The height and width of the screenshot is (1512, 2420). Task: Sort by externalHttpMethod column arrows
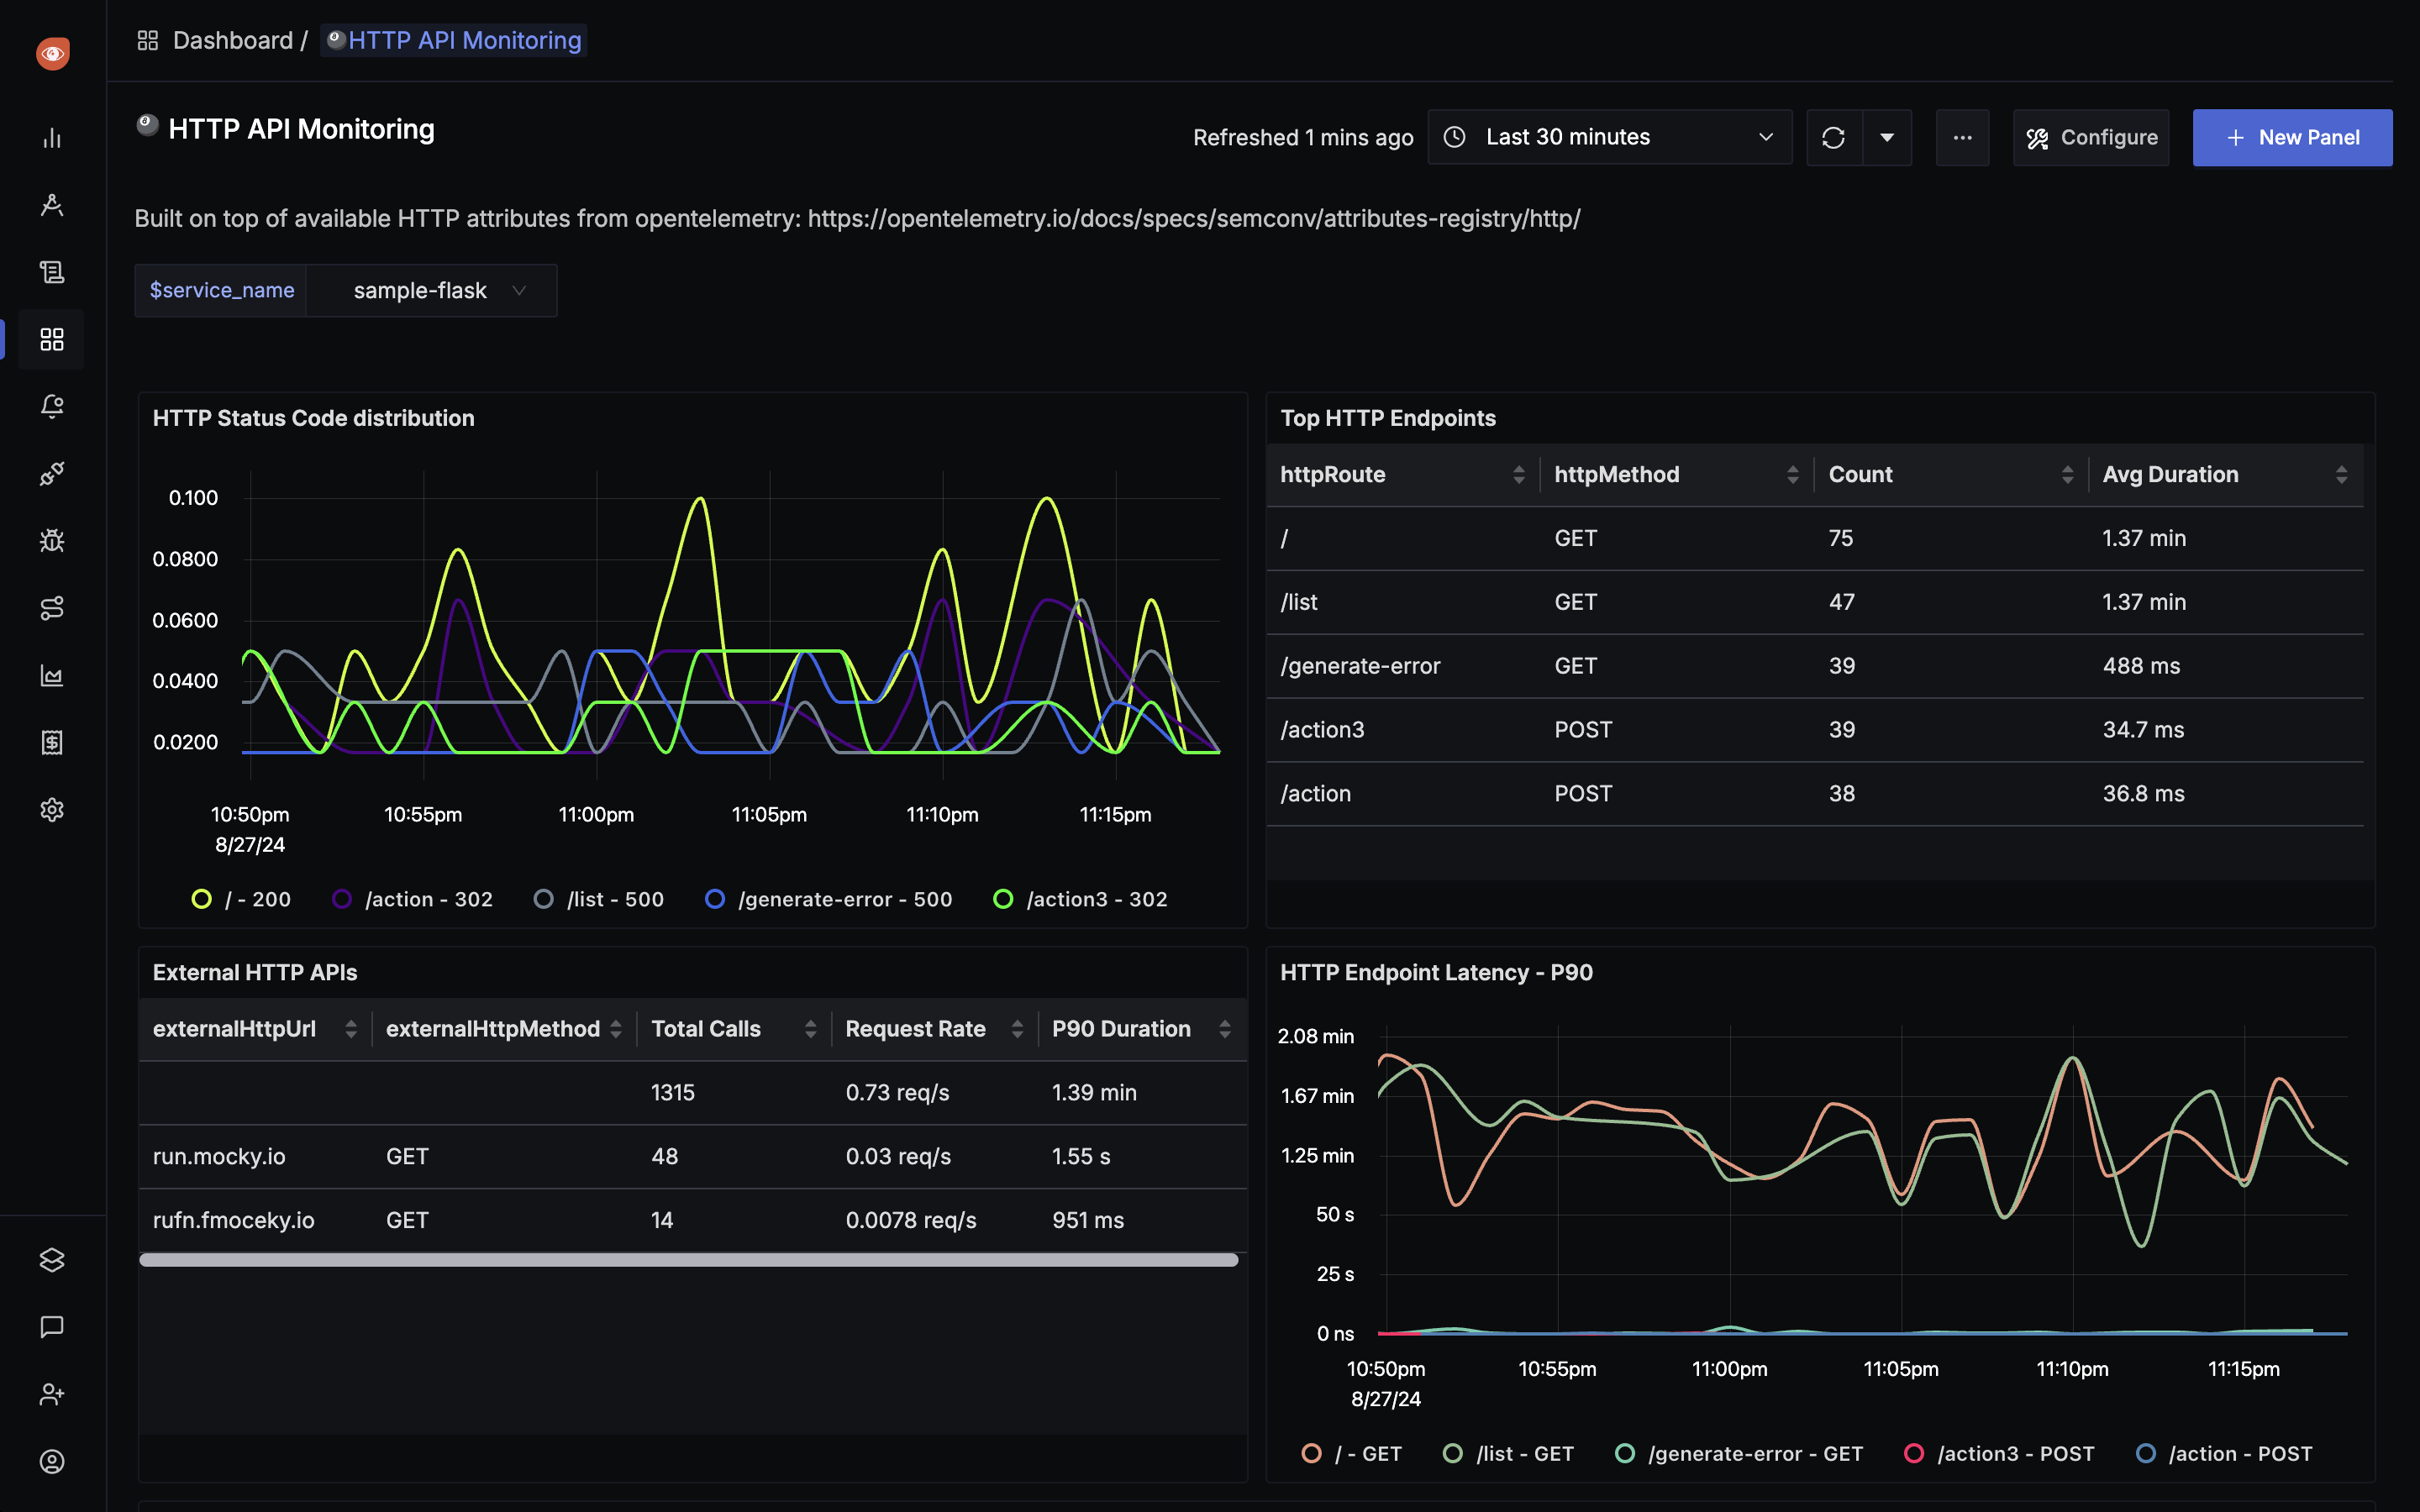tap(616, 1029)
